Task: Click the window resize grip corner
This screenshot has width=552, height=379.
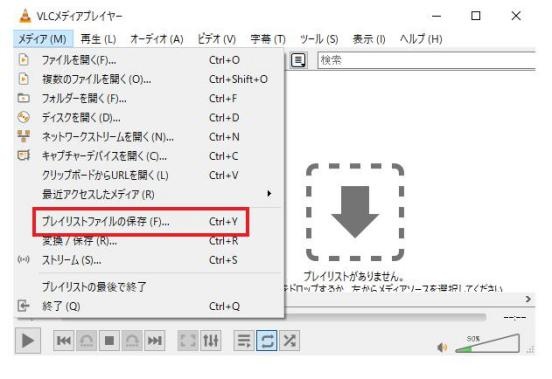Action: [531, 349]
